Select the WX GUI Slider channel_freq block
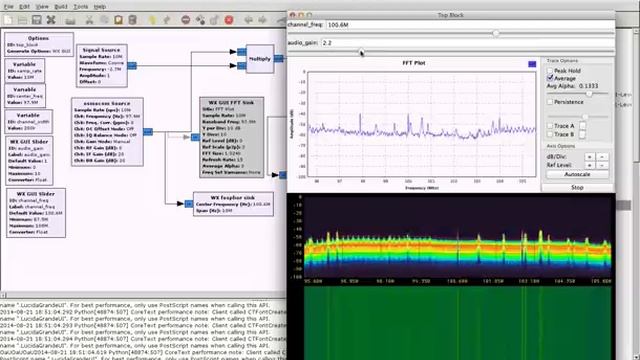 (36, 213)
